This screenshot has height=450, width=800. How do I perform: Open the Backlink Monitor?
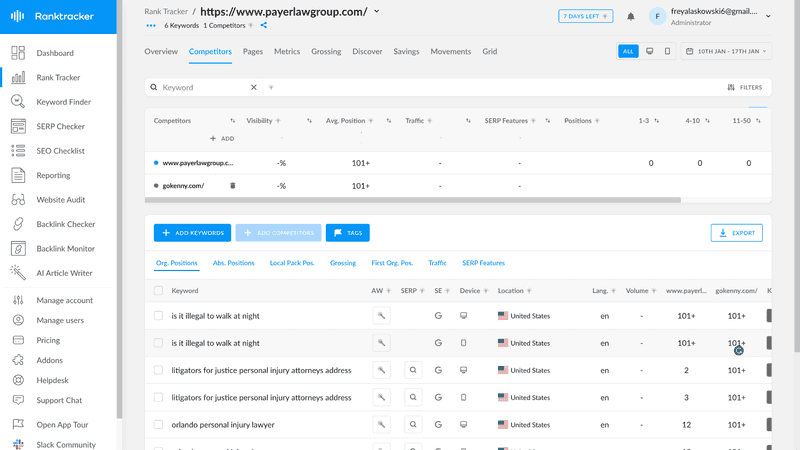[x=65, y=249]
